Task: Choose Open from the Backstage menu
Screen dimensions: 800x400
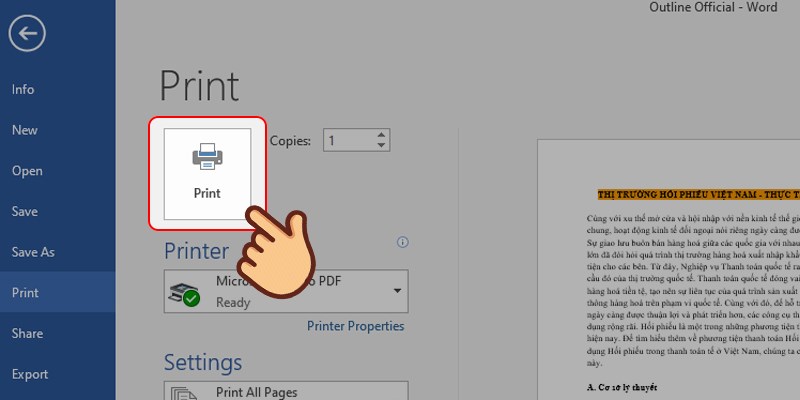Action: 27,171
